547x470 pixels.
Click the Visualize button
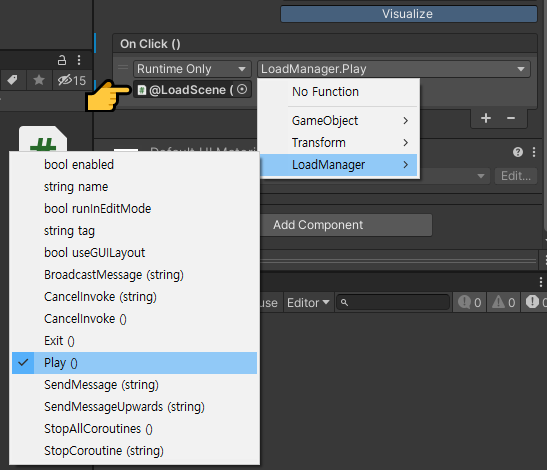[x=409, y=14]
